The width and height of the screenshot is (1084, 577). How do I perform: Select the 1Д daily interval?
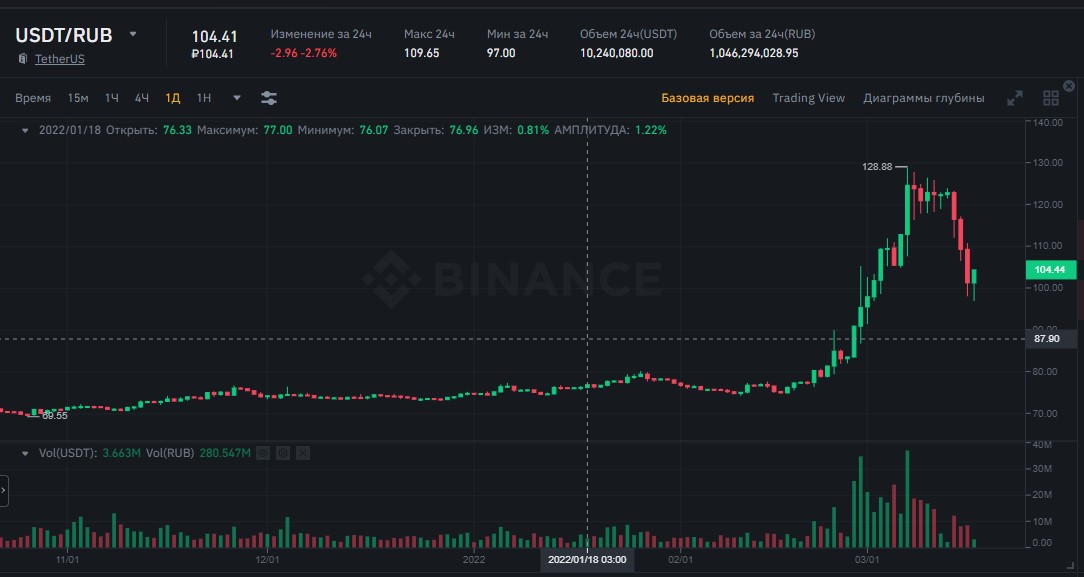coord(173,98)
